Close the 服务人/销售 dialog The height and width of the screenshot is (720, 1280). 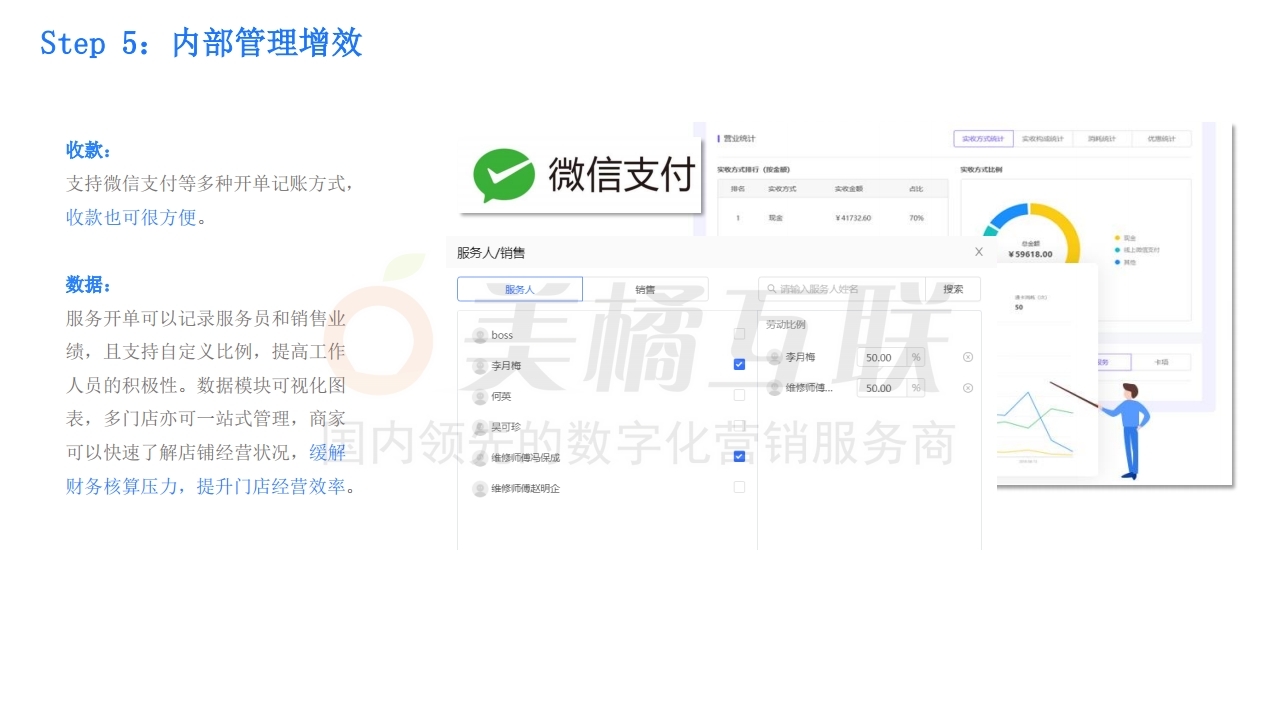click(979, 252)
